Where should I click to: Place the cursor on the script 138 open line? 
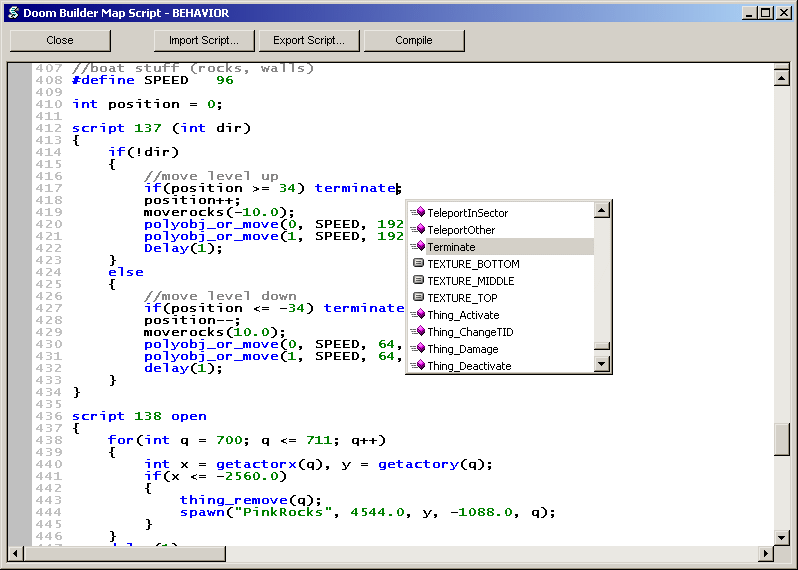pos(140,416)
